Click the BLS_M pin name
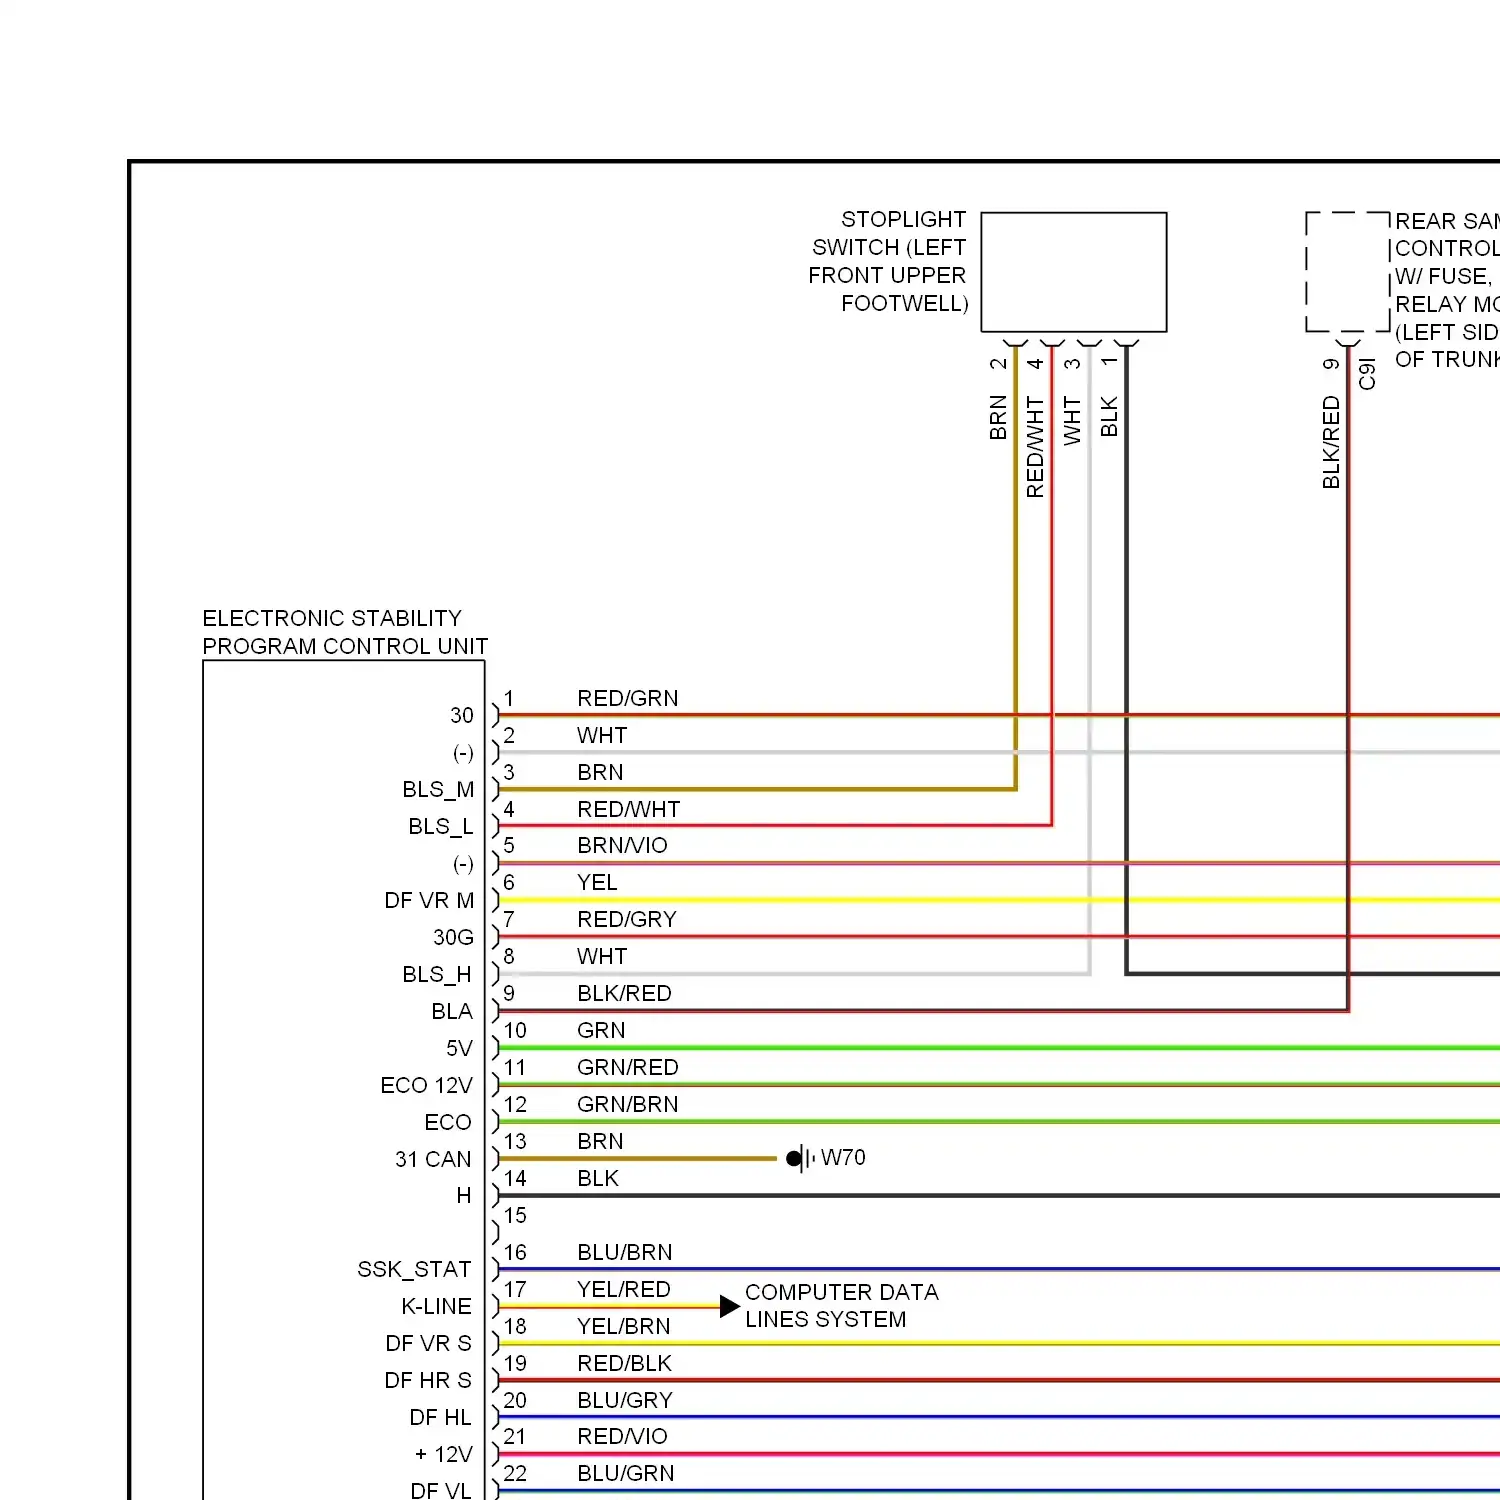 tap(438, 789)
